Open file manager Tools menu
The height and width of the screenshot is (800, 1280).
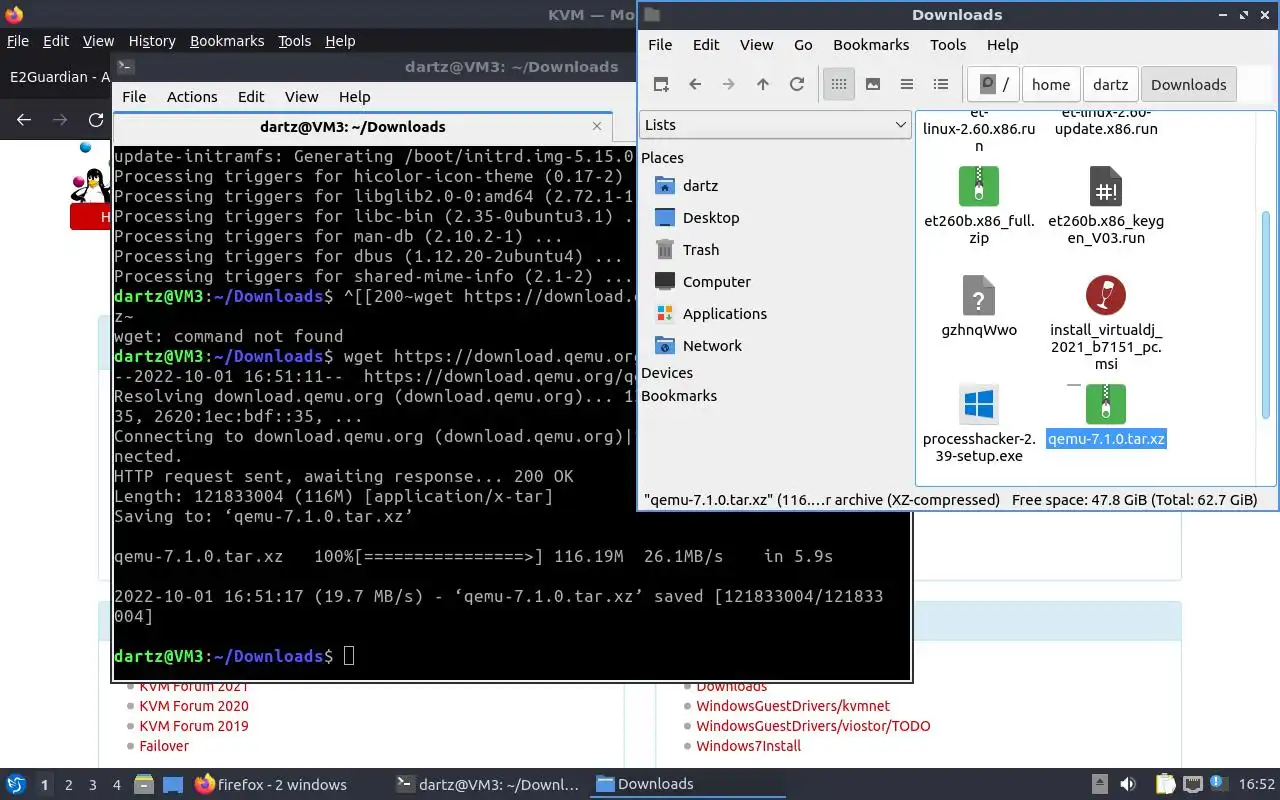coord(948,45)
